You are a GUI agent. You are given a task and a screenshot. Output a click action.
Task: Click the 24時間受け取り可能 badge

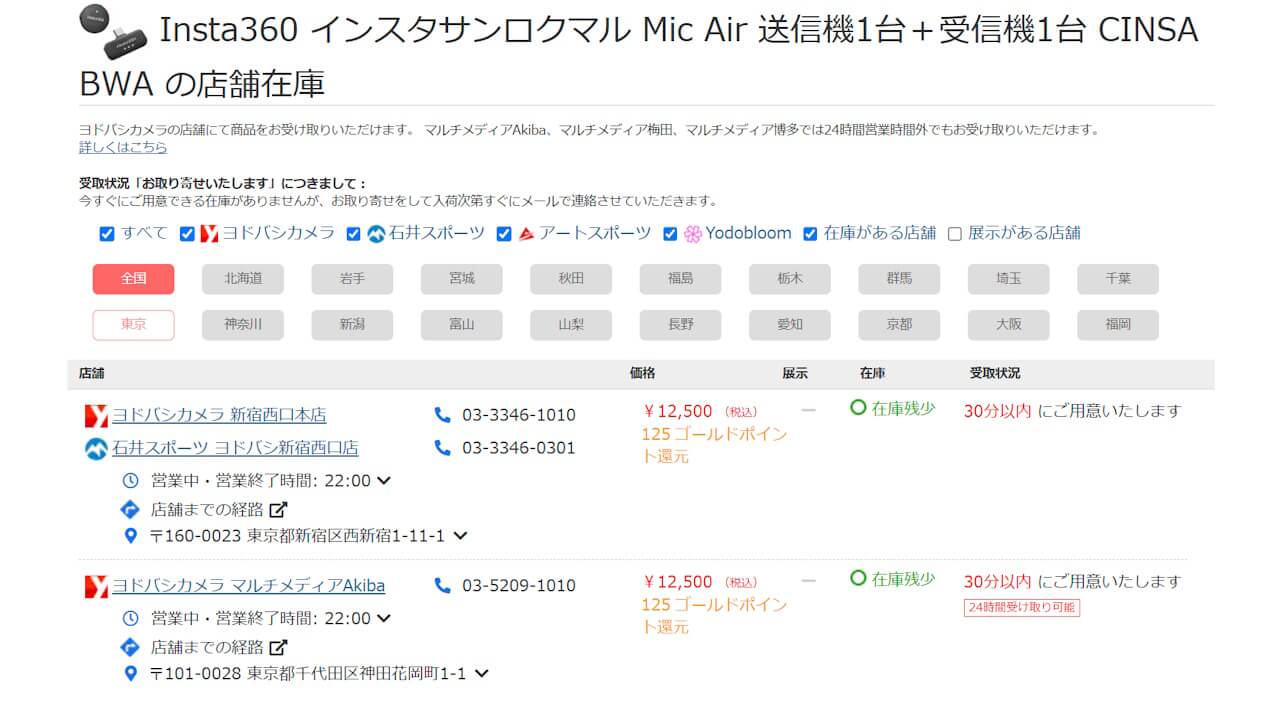coord(1022,607)
